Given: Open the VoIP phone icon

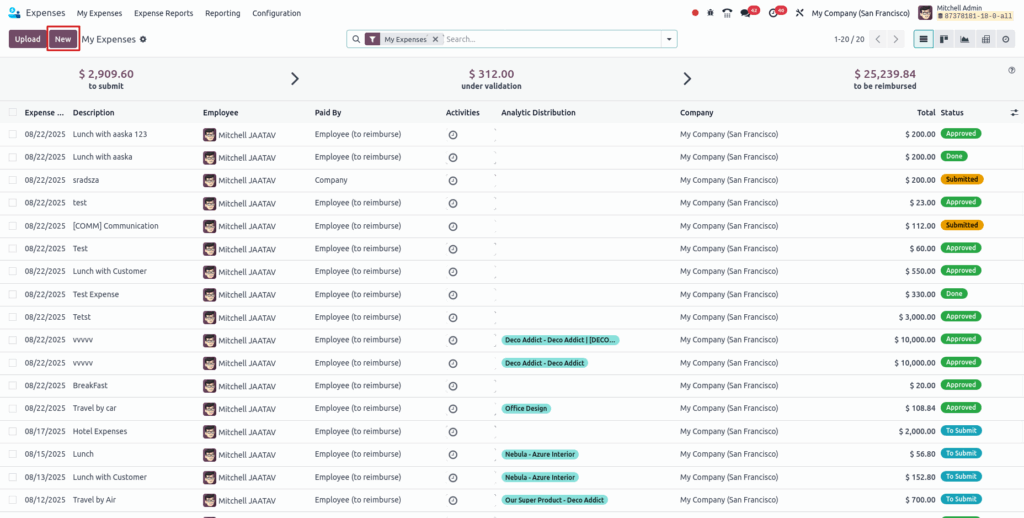Looking at the screenshot, I should [727, 13].
